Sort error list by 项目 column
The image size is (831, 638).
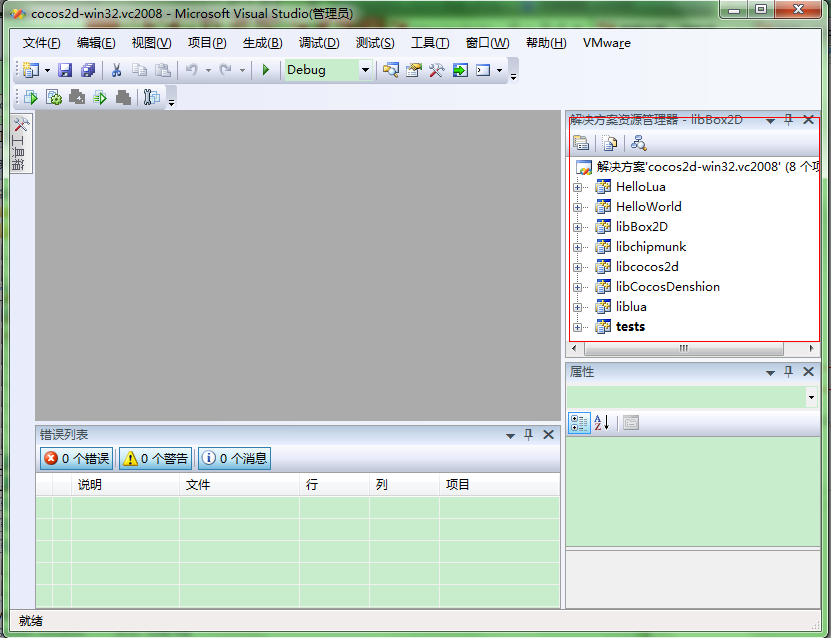500,484
